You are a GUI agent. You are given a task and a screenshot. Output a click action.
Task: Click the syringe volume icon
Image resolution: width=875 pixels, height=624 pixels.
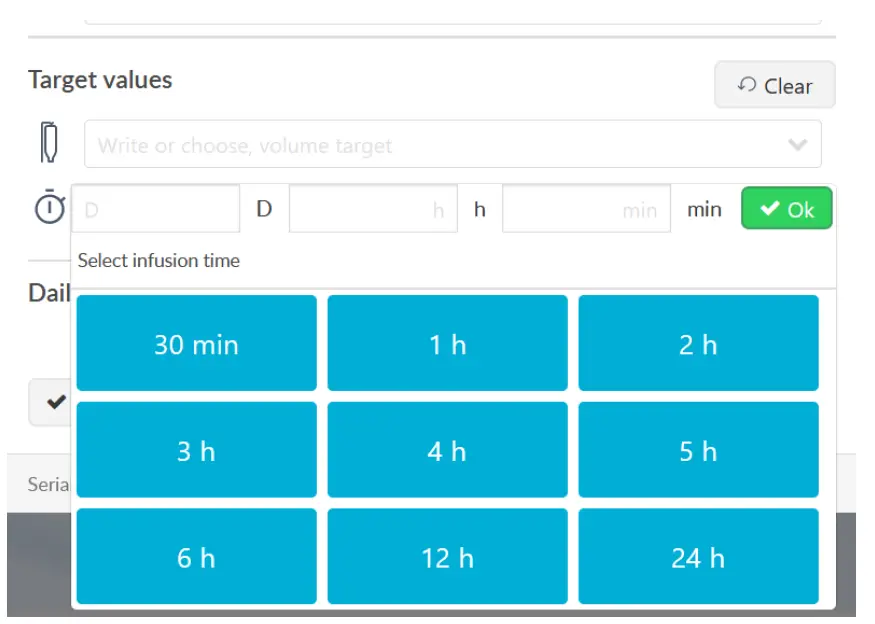(49, 142)
